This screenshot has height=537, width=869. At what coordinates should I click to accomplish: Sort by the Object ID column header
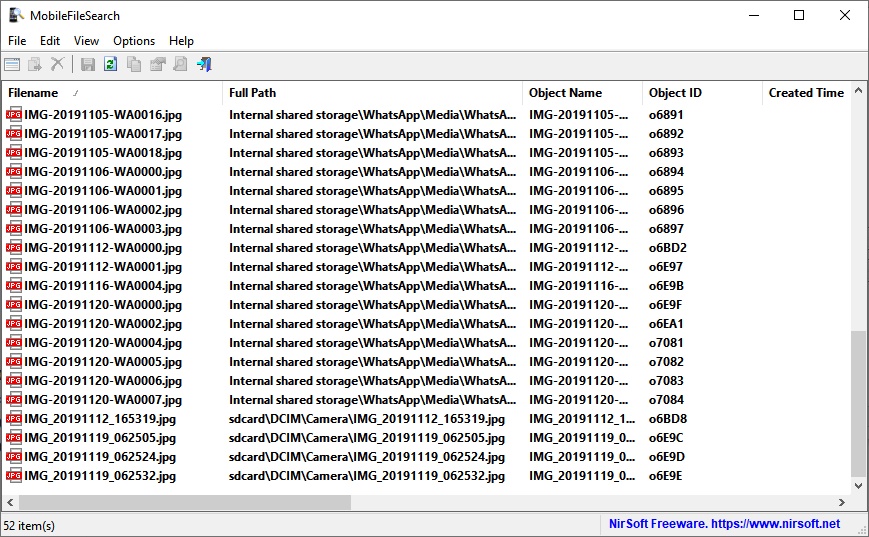click(x=702, y=93)
